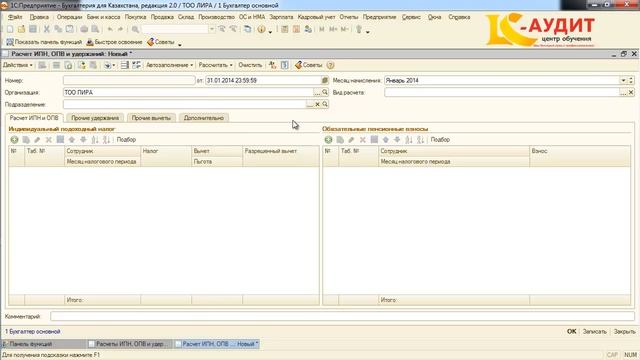Clear the Вид расчета field with X
This screenshot has width=640, height=360.
[x=631, y=93]
